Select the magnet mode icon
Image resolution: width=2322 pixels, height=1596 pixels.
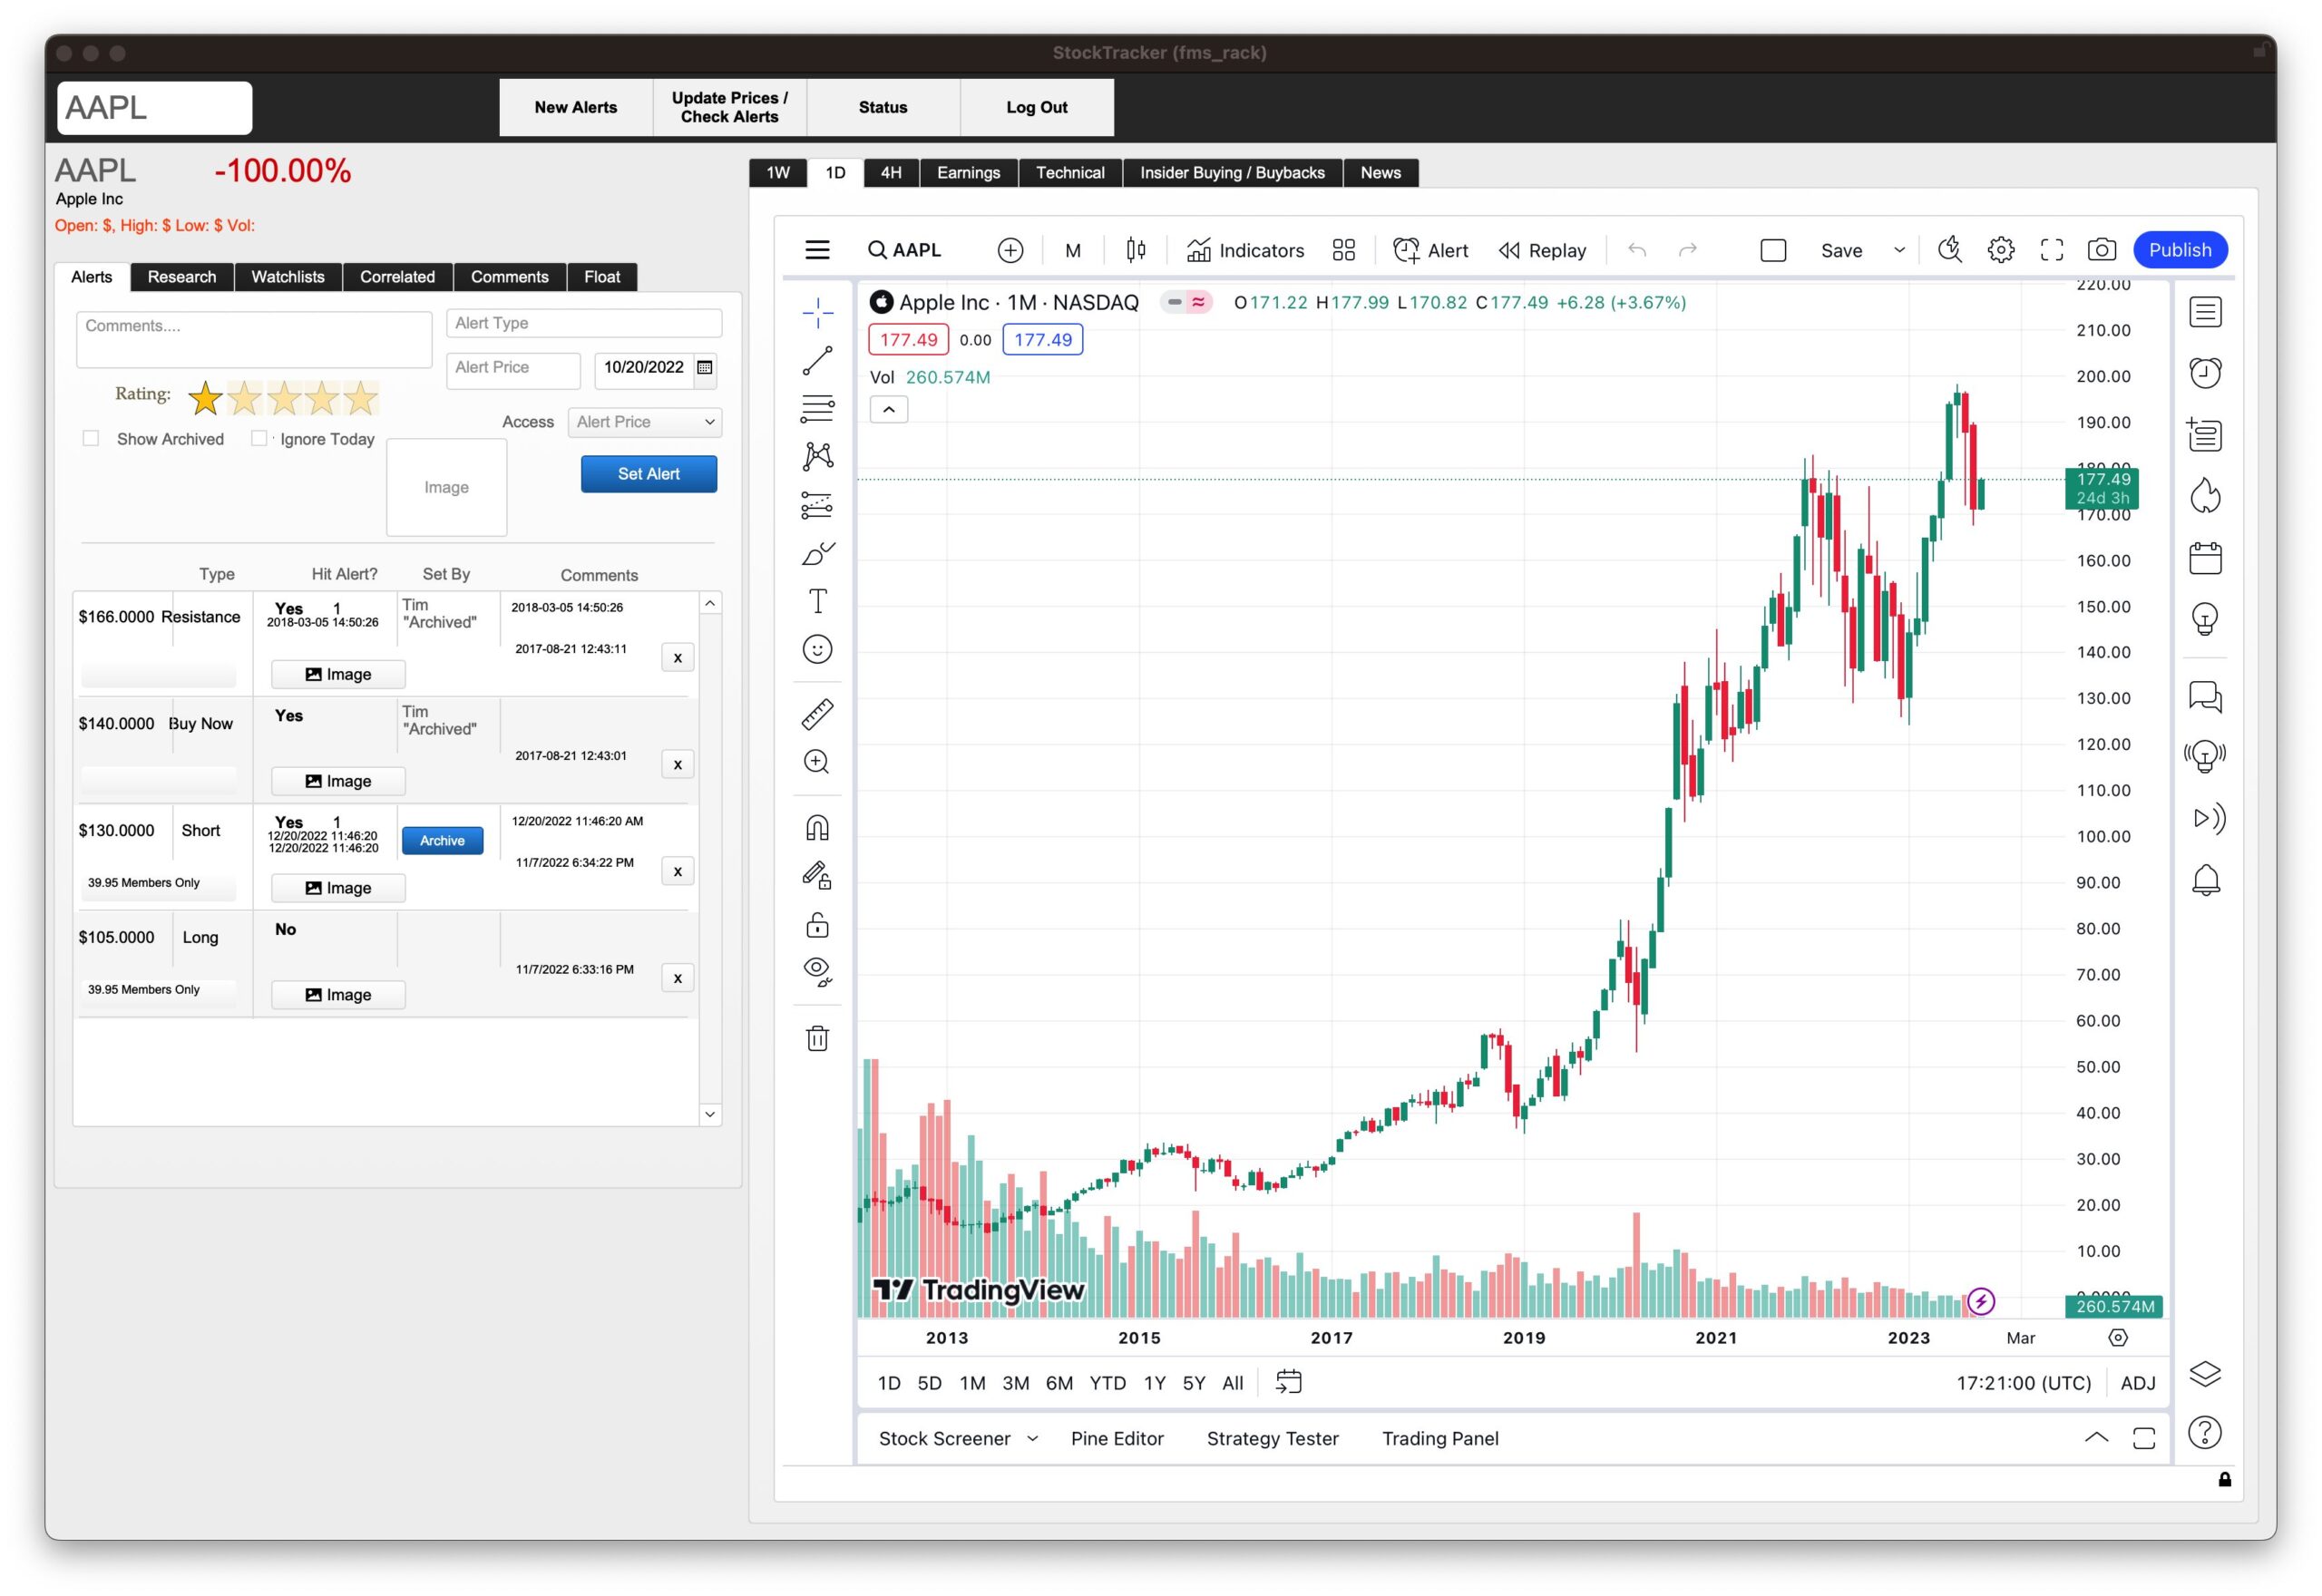click(817, 828)
